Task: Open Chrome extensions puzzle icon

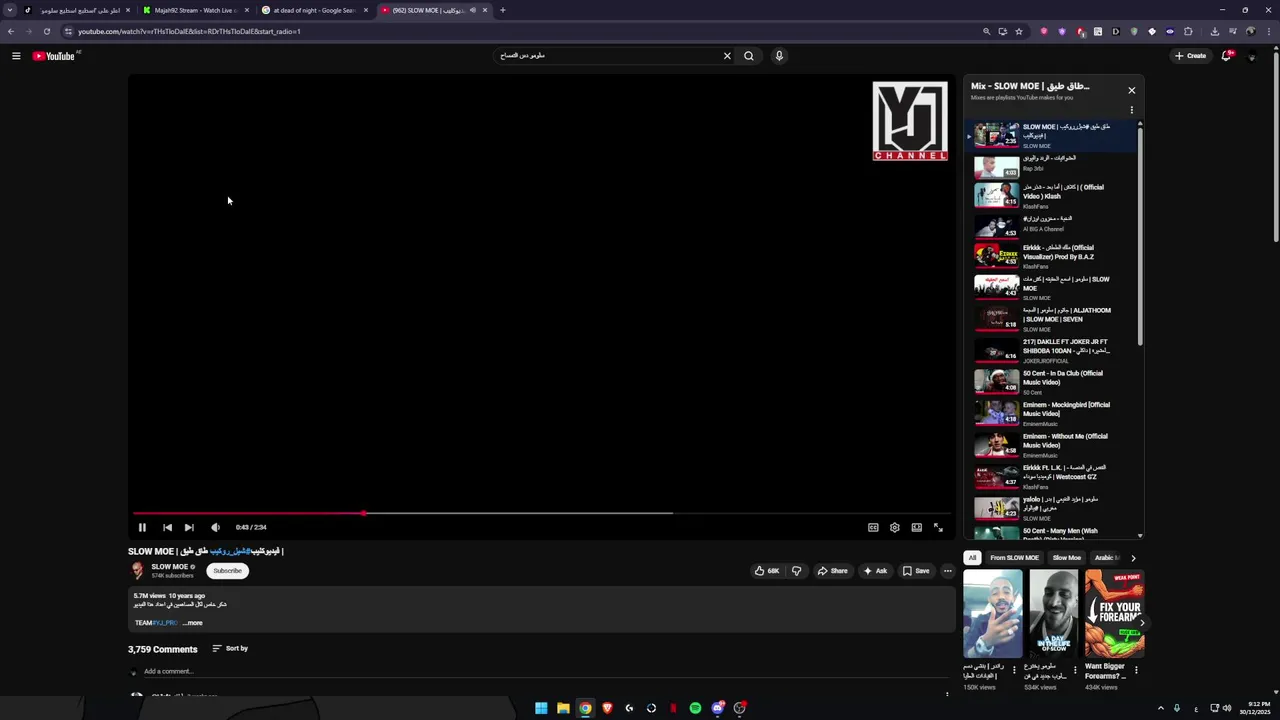Action: point(1188,31)
